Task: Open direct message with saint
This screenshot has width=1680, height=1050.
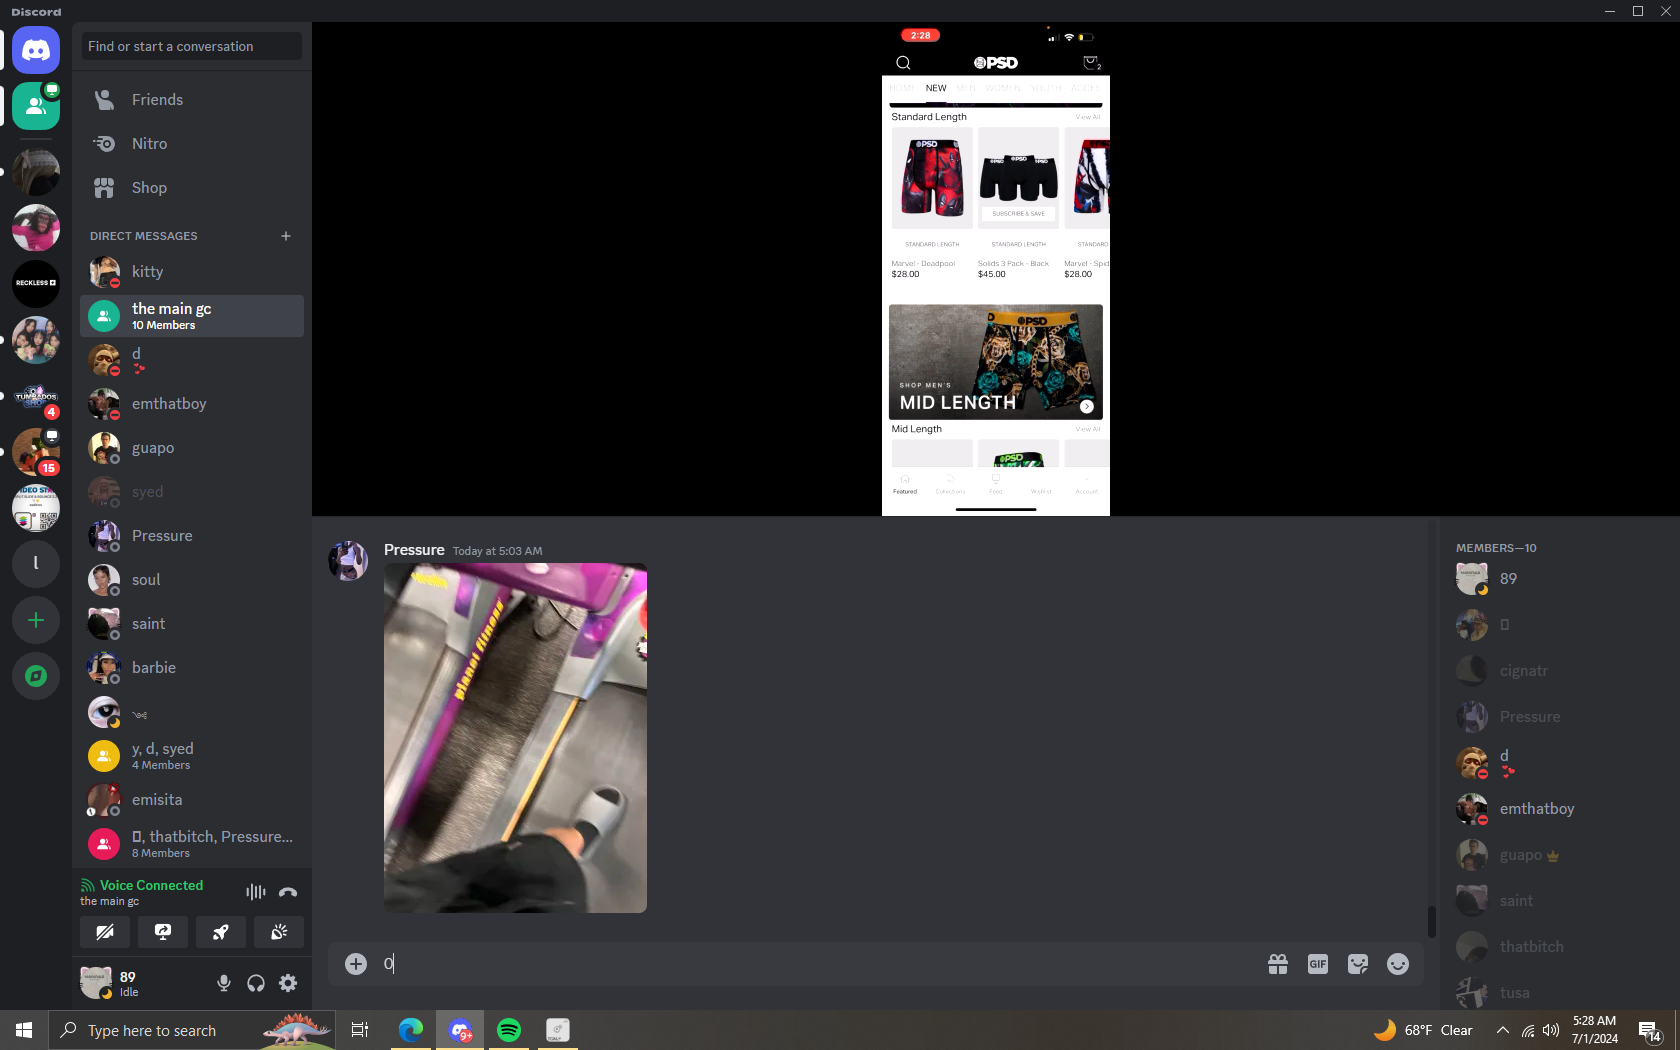Action: click(192, 624)
